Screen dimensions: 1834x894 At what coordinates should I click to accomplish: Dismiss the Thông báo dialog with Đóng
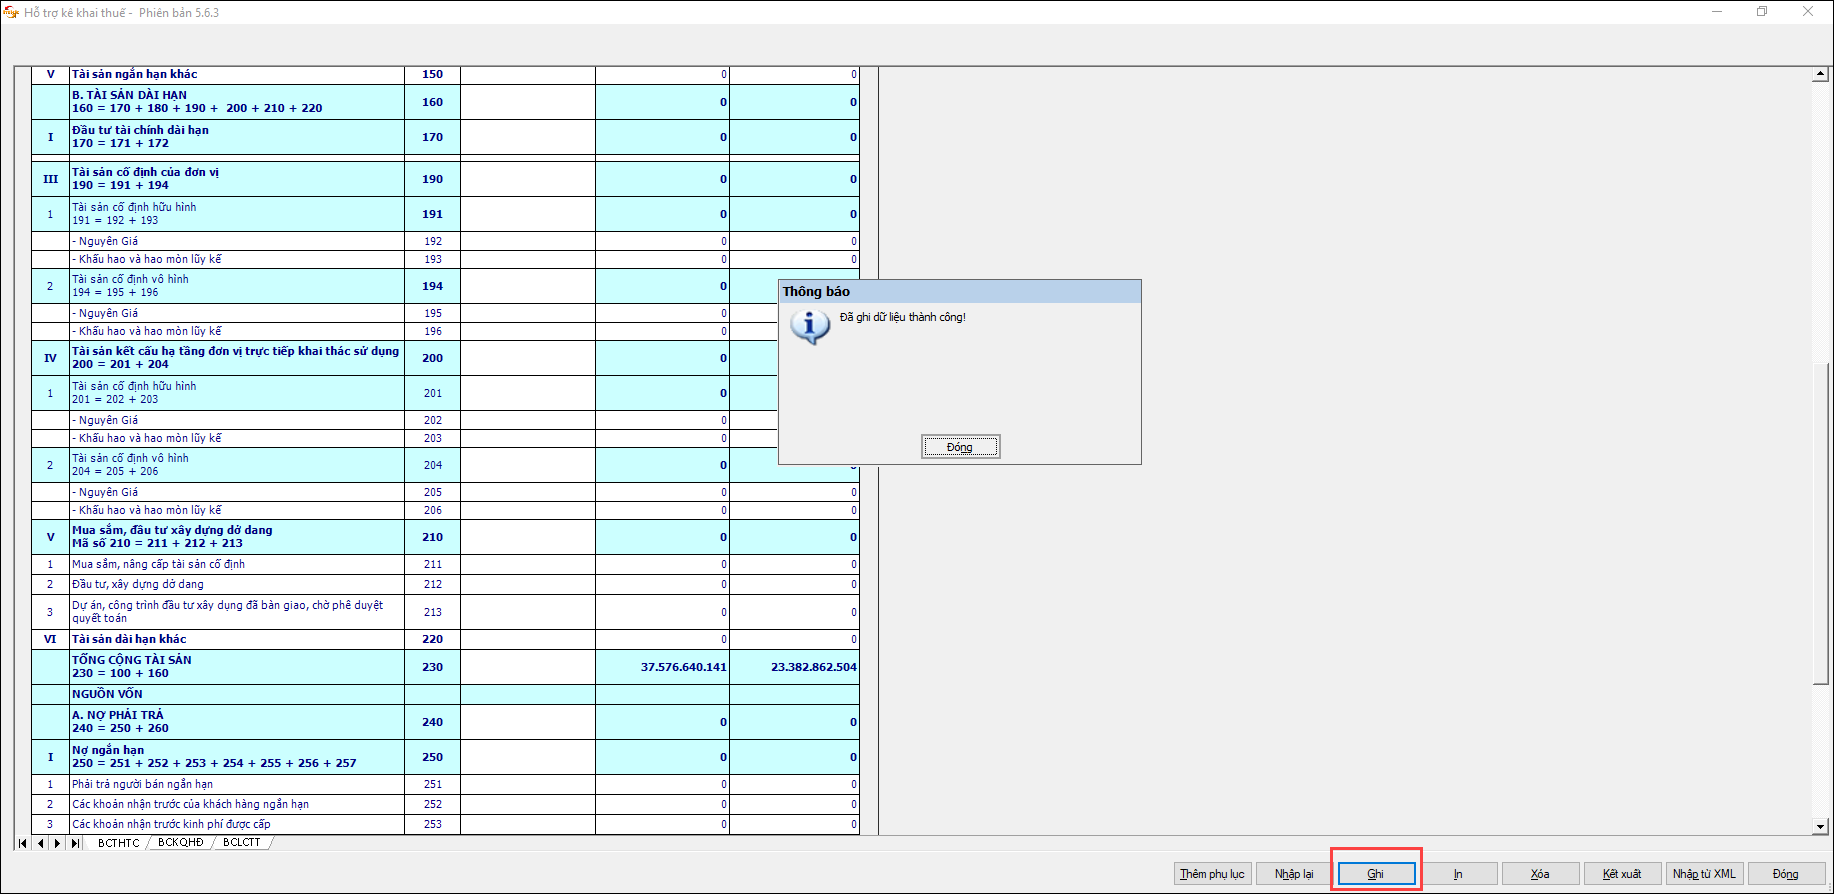point(960,447)
